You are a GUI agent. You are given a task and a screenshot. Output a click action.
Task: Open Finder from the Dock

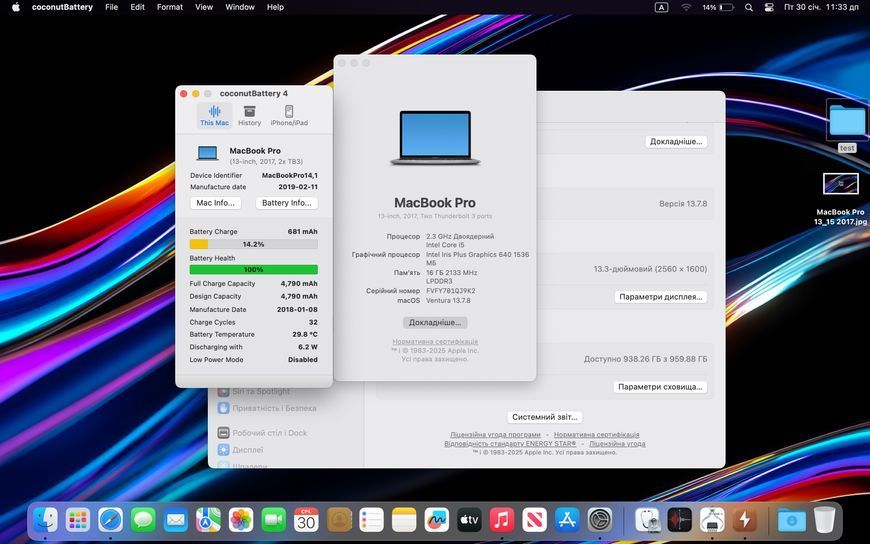pyautogui.click(x=45, y=520)
